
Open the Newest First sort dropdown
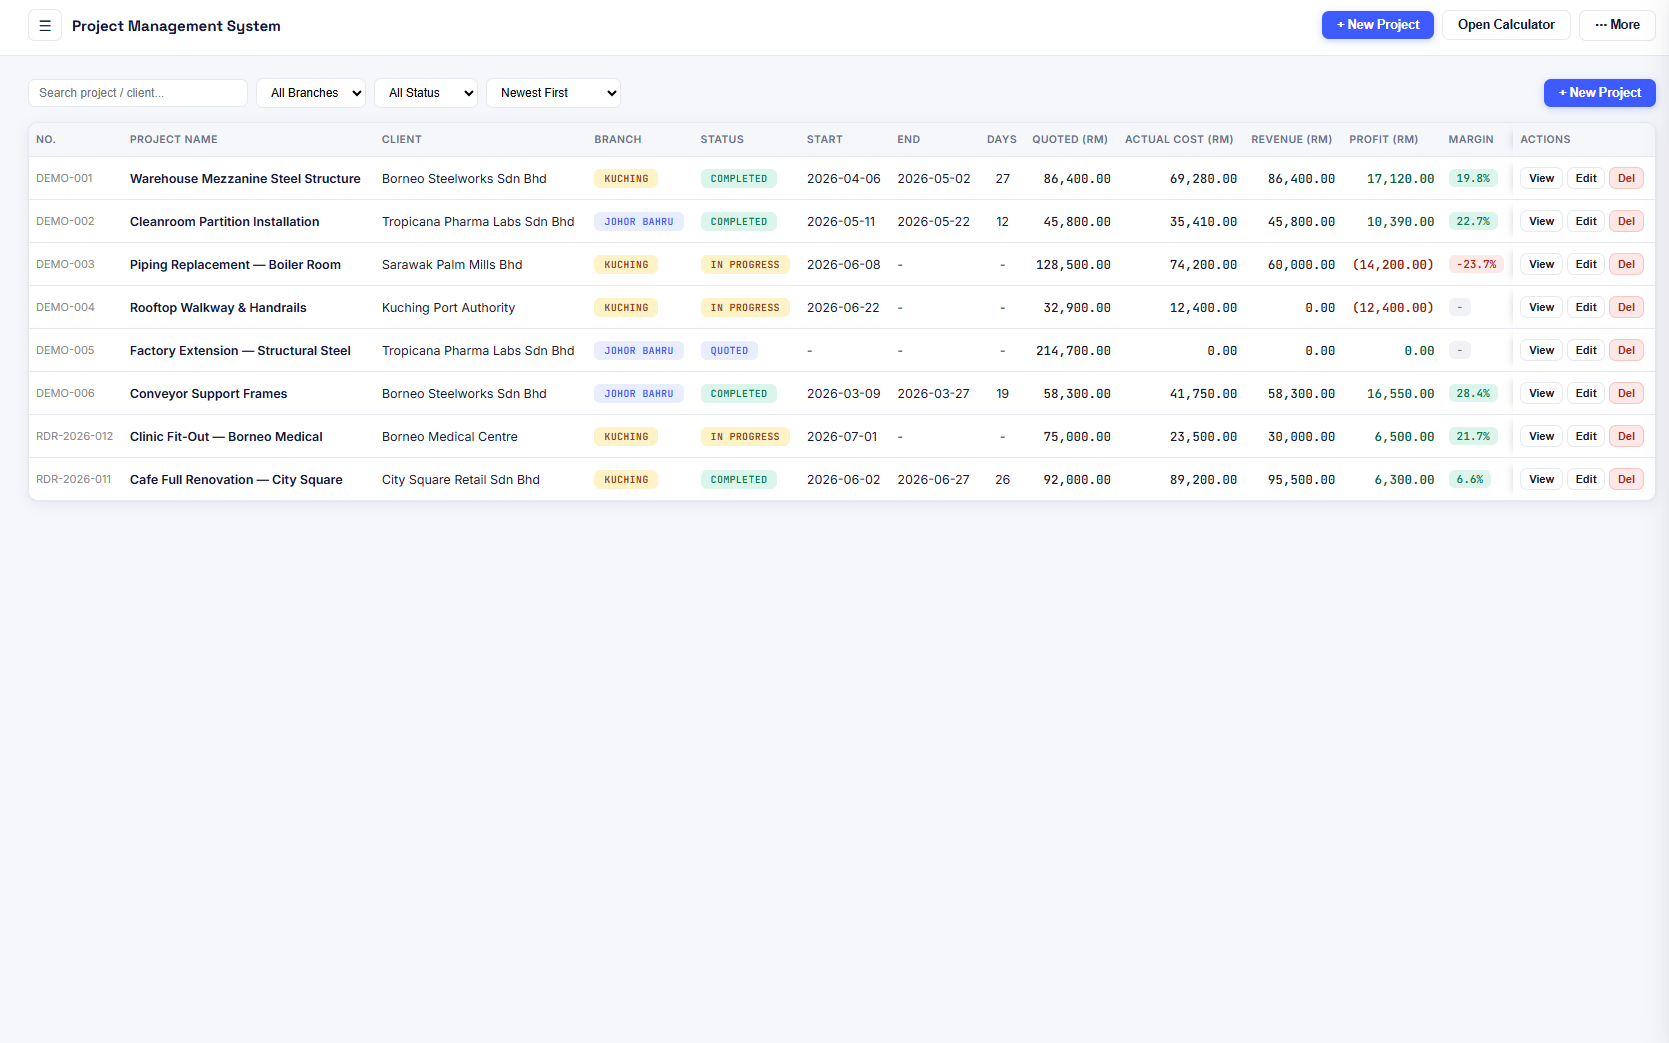coord(553,93)
